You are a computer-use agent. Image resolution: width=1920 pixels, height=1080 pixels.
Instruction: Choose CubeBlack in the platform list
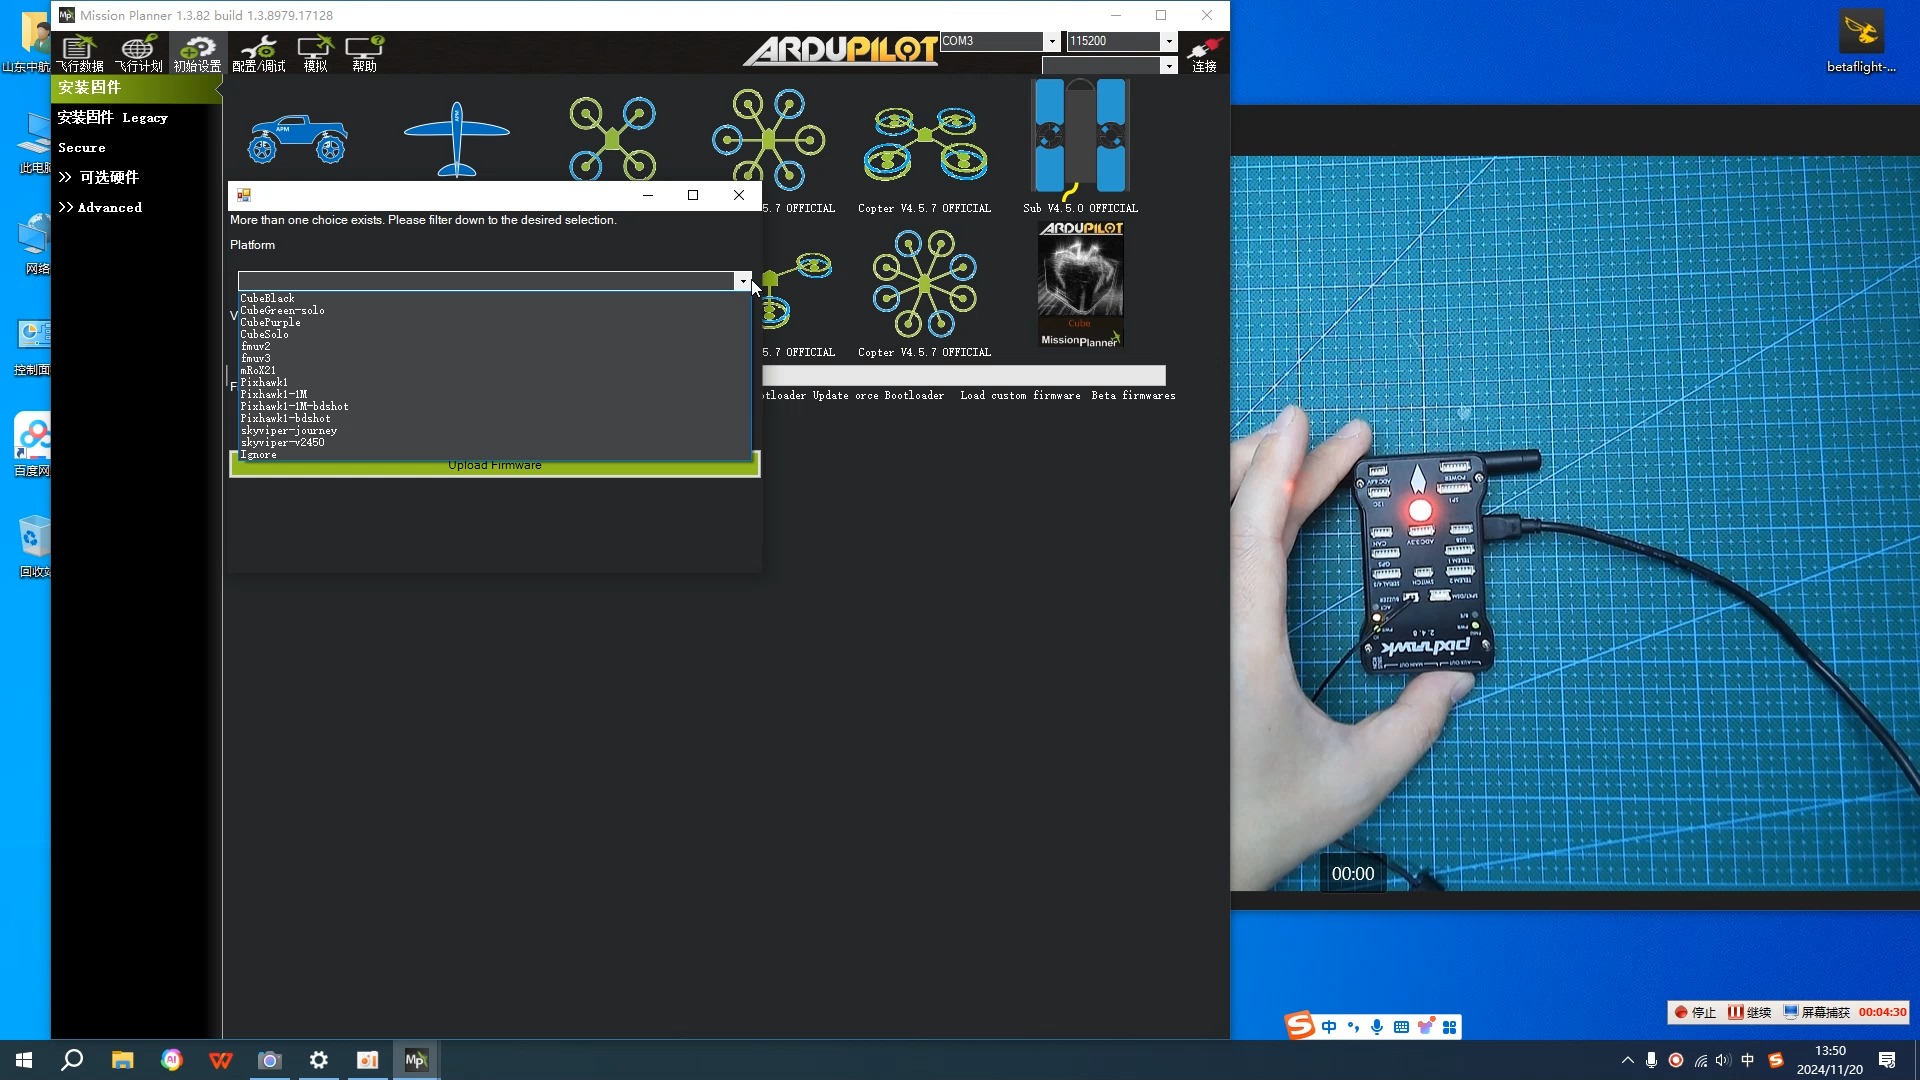point(267,299)
